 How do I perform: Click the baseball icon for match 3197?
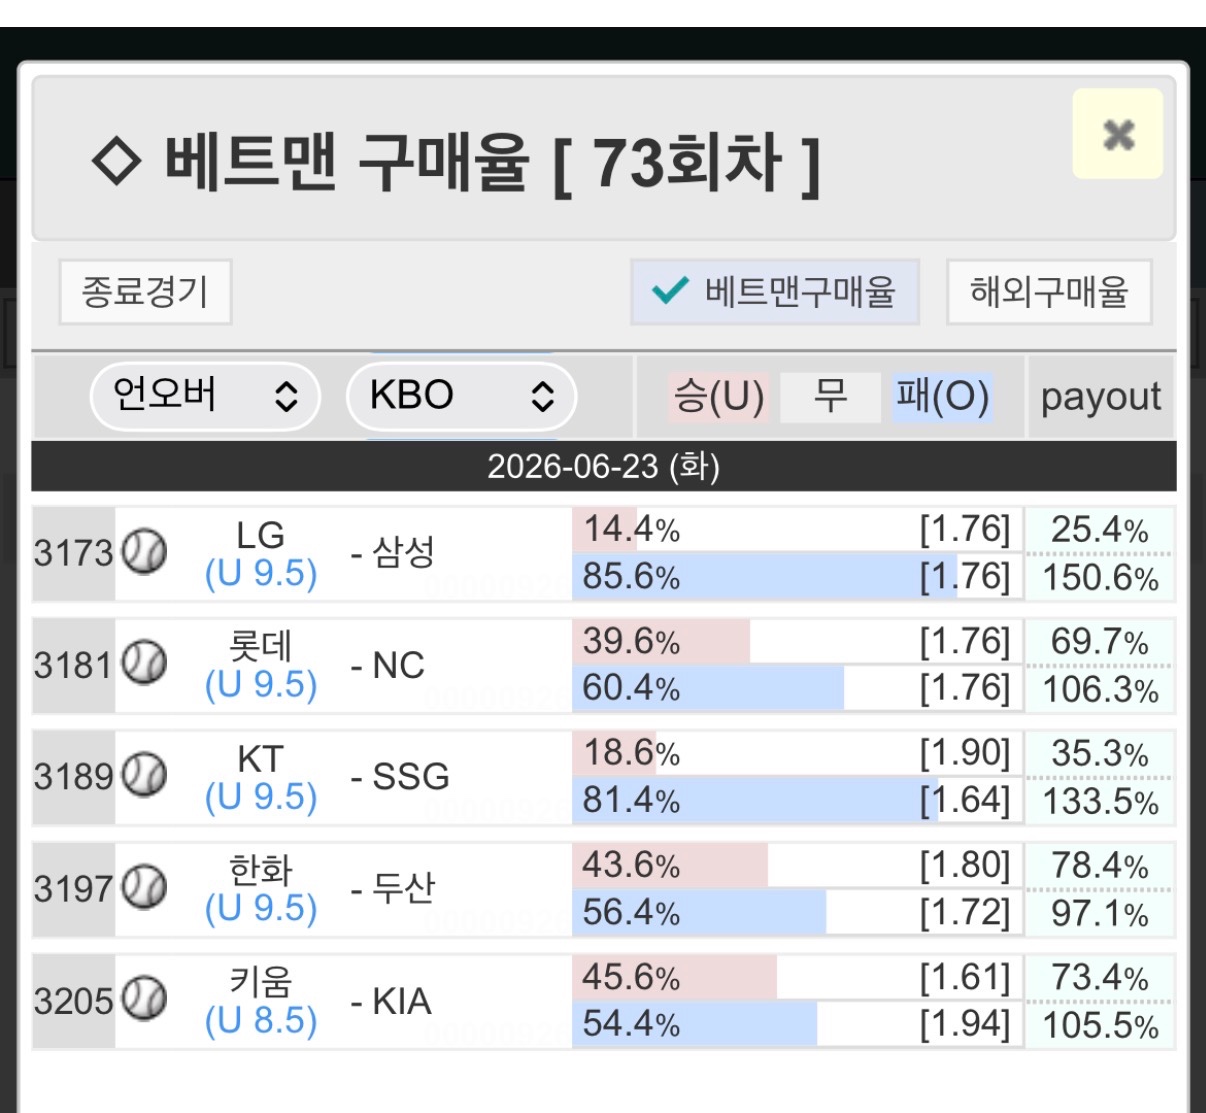[x=144, y=888]
